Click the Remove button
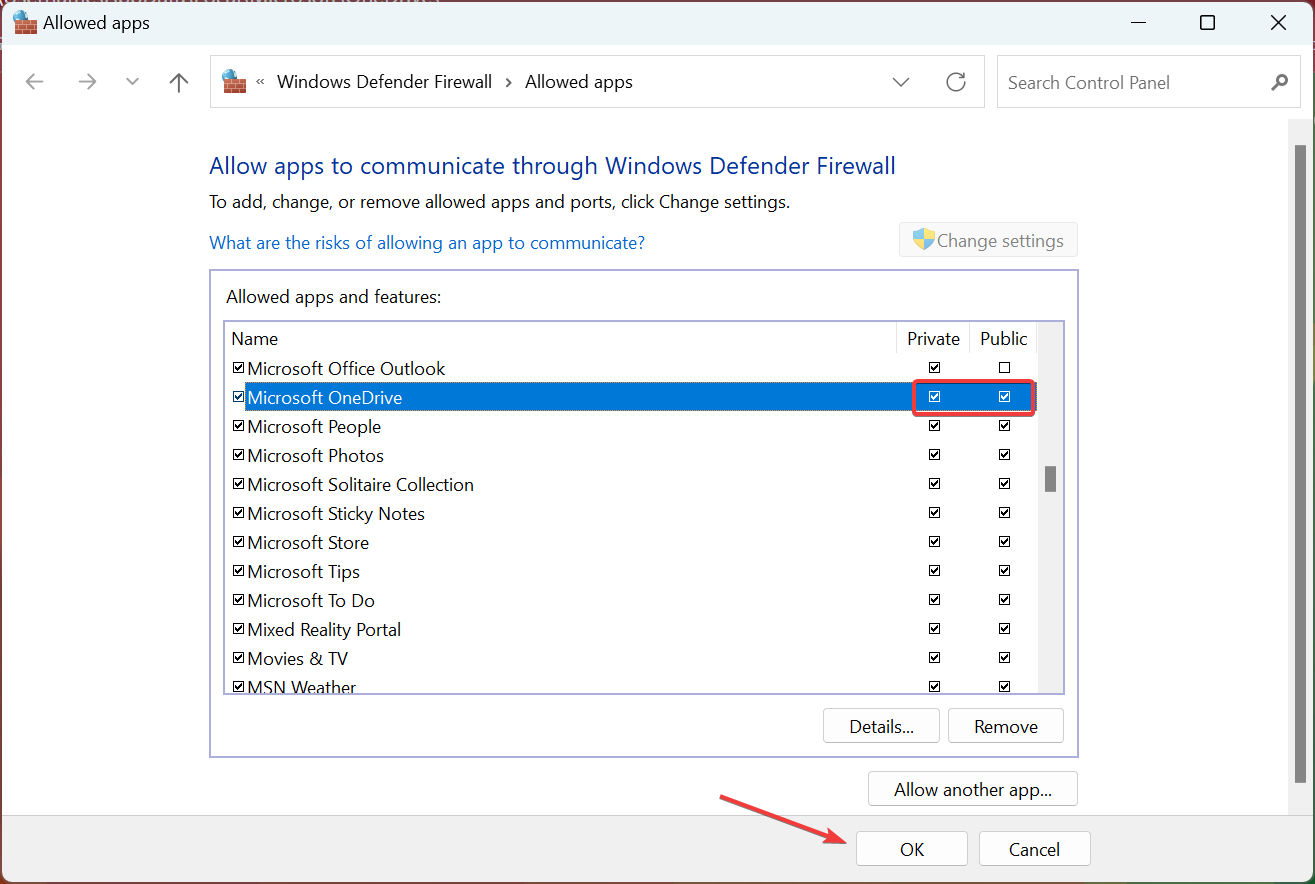 click(1006, 726)
